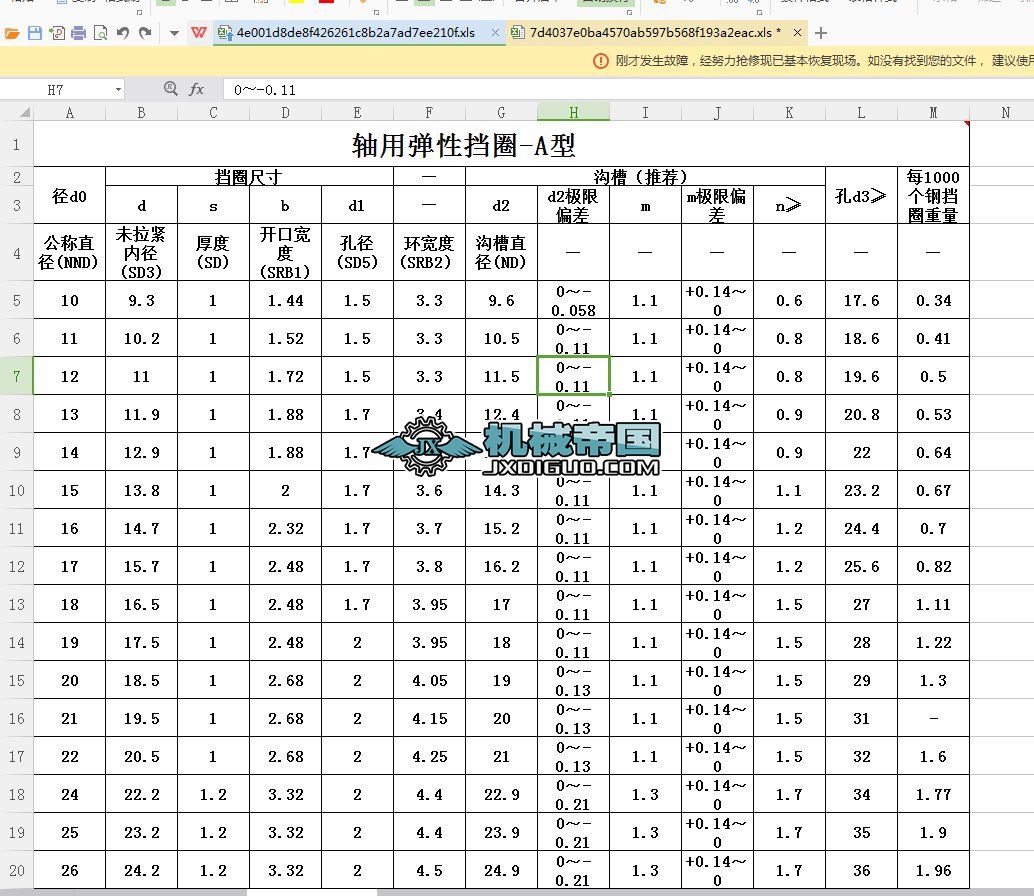Click the 未拉紧内径(SD3) cell
Viewport: 1034px width, 896px height.
pyautogui.click(x=141, y=253)
